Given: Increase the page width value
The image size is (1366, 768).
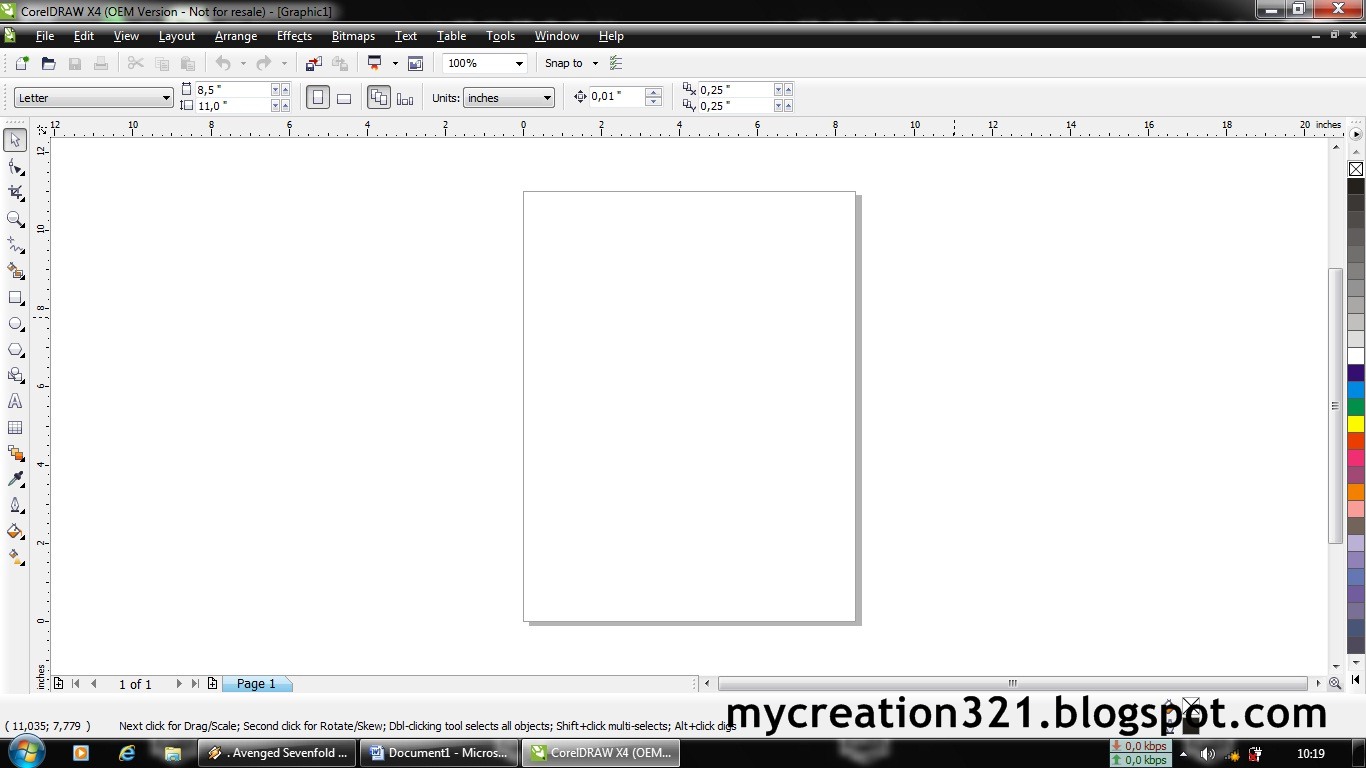Looking at the screenshot, I should [286, 87].
